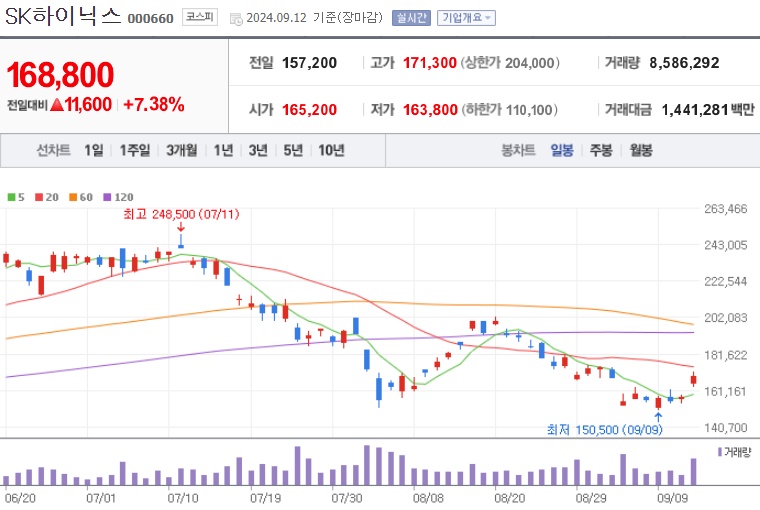Show the 10년 line chart

click(x=332, y=150)
